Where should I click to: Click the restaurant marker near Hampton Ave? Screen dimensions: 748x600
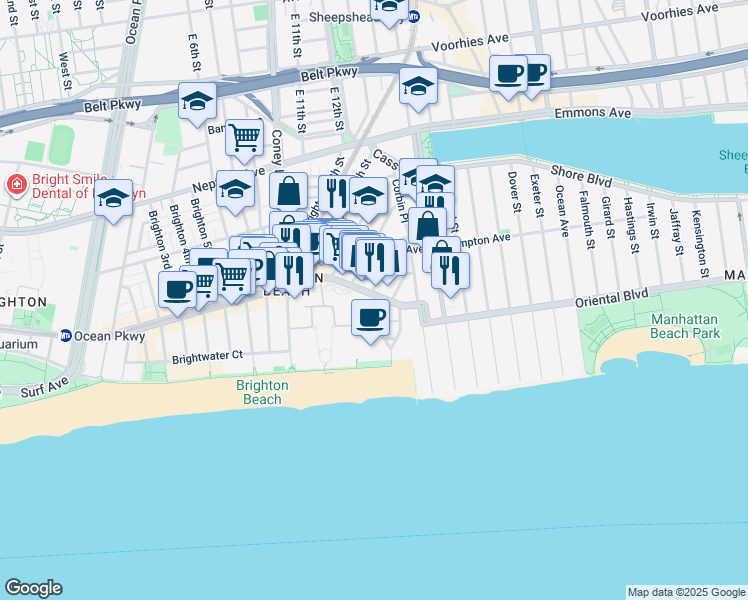(450, 274)
